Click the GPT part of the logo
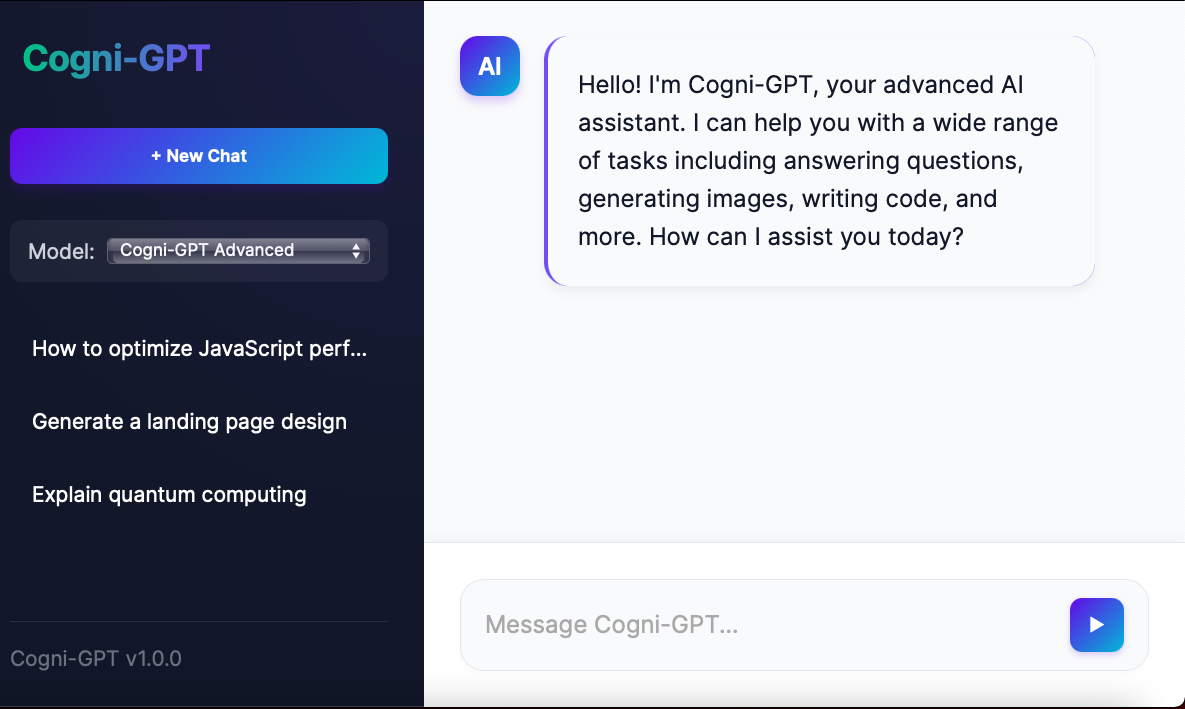Image resolution: width=1185 pixels, height=709 pixels. 175,58
